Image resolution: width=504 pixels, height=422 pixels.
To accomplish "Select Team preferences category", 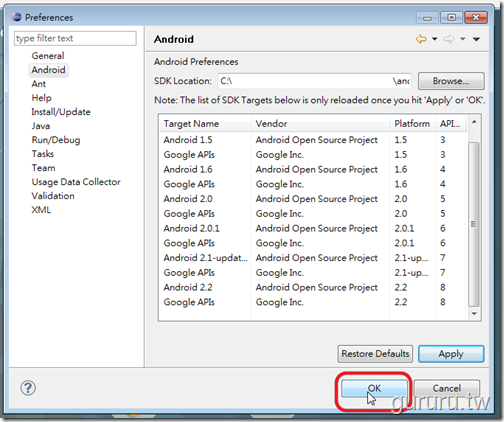I will [43, 168].
